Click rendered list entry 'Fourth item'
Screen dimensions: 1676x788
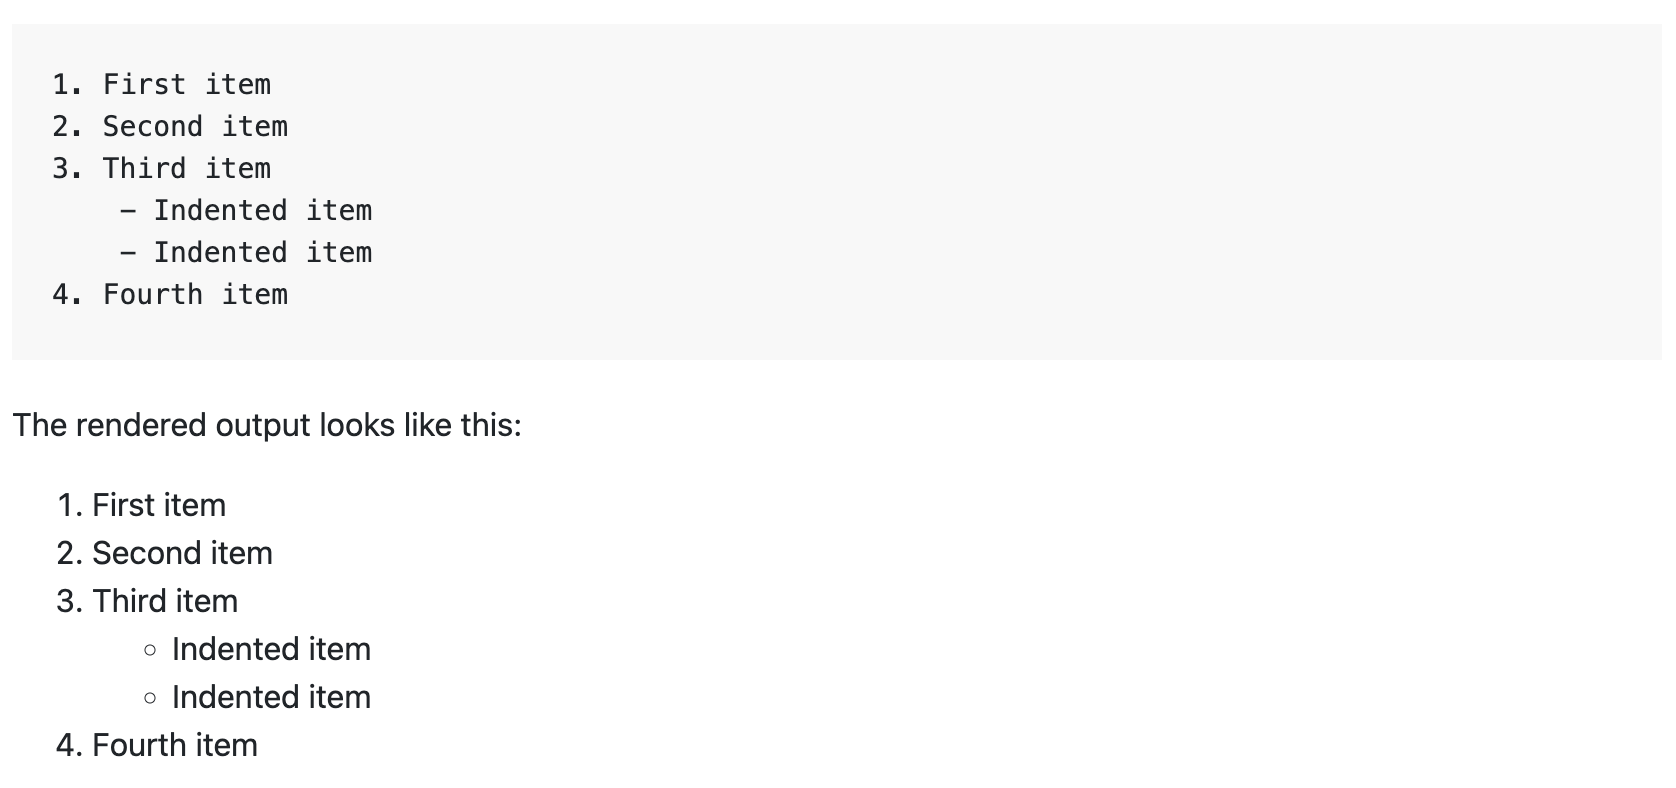[x=175, y=745]
